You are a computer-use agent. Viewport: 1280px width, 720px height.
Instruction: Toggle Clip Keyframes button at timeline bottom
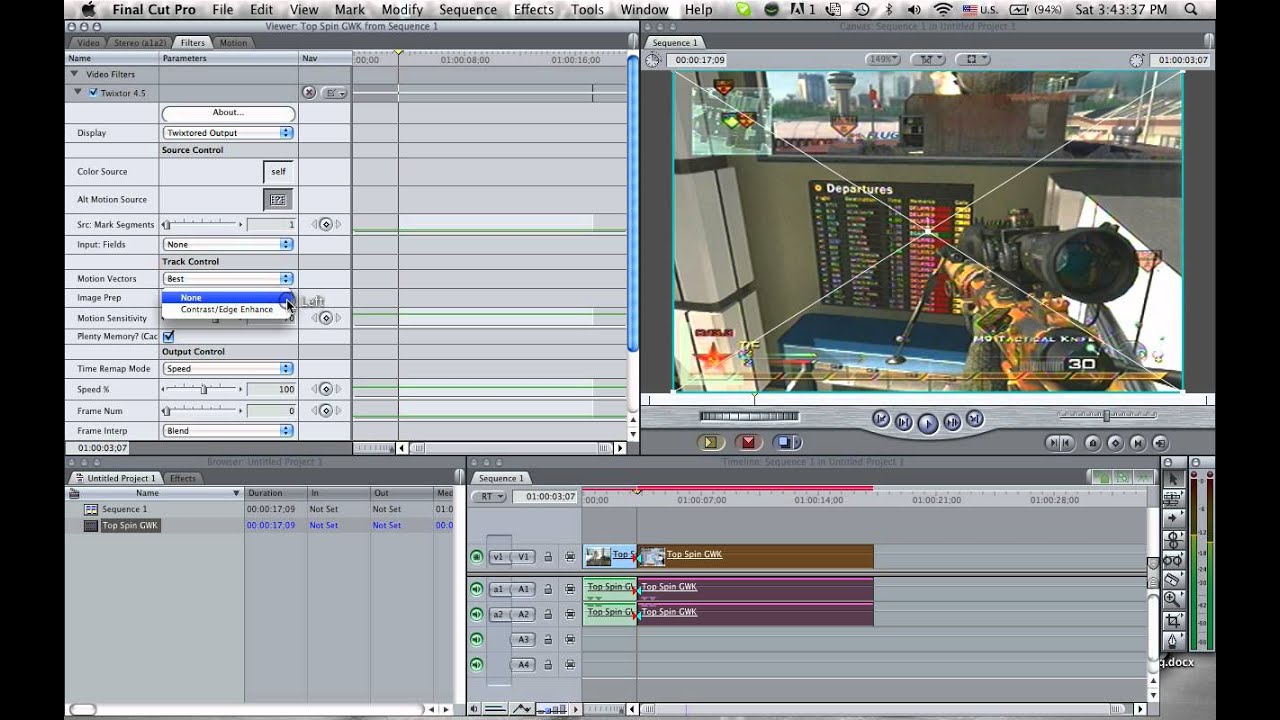tap(494, 709)
